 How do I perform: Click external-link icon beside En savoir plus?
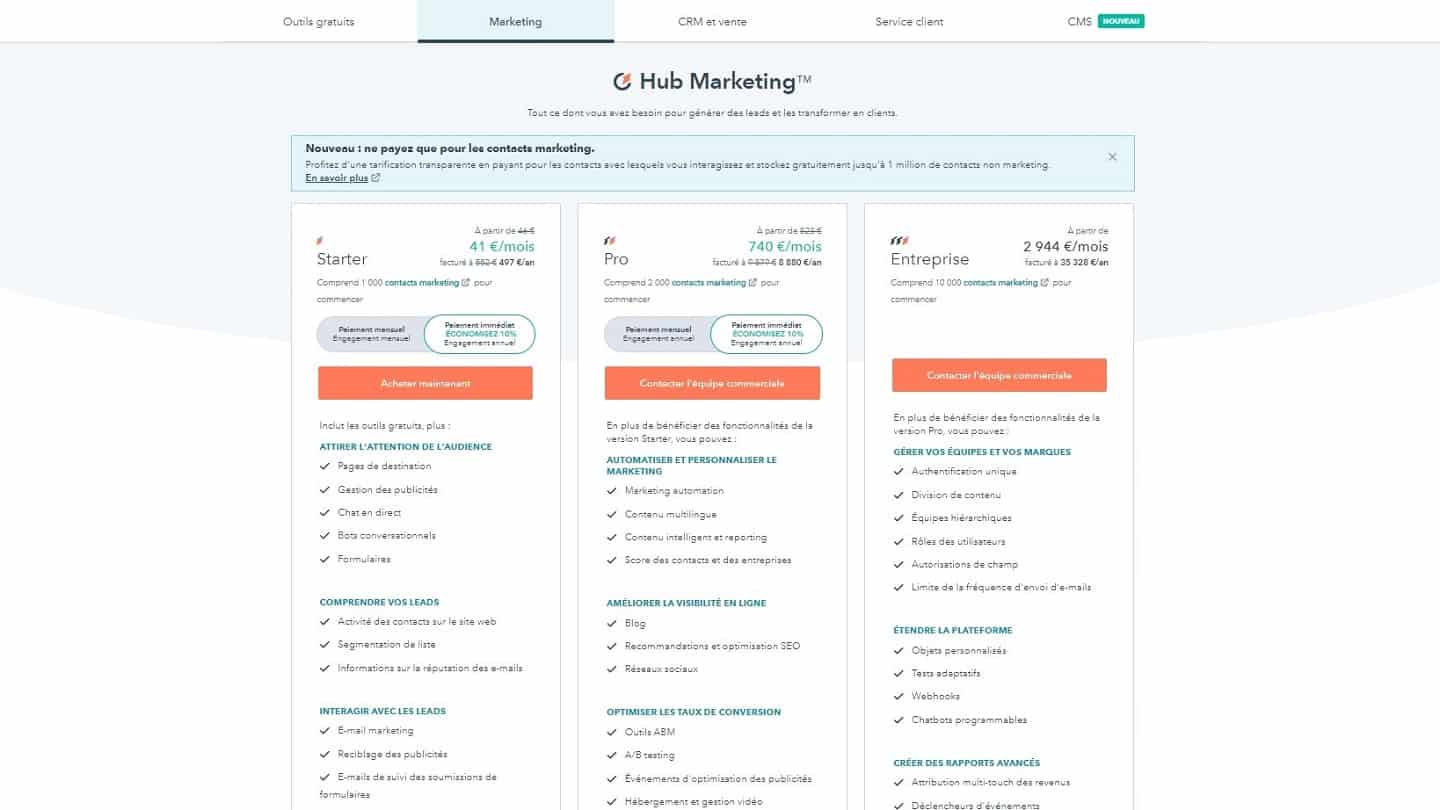point(376,178)
